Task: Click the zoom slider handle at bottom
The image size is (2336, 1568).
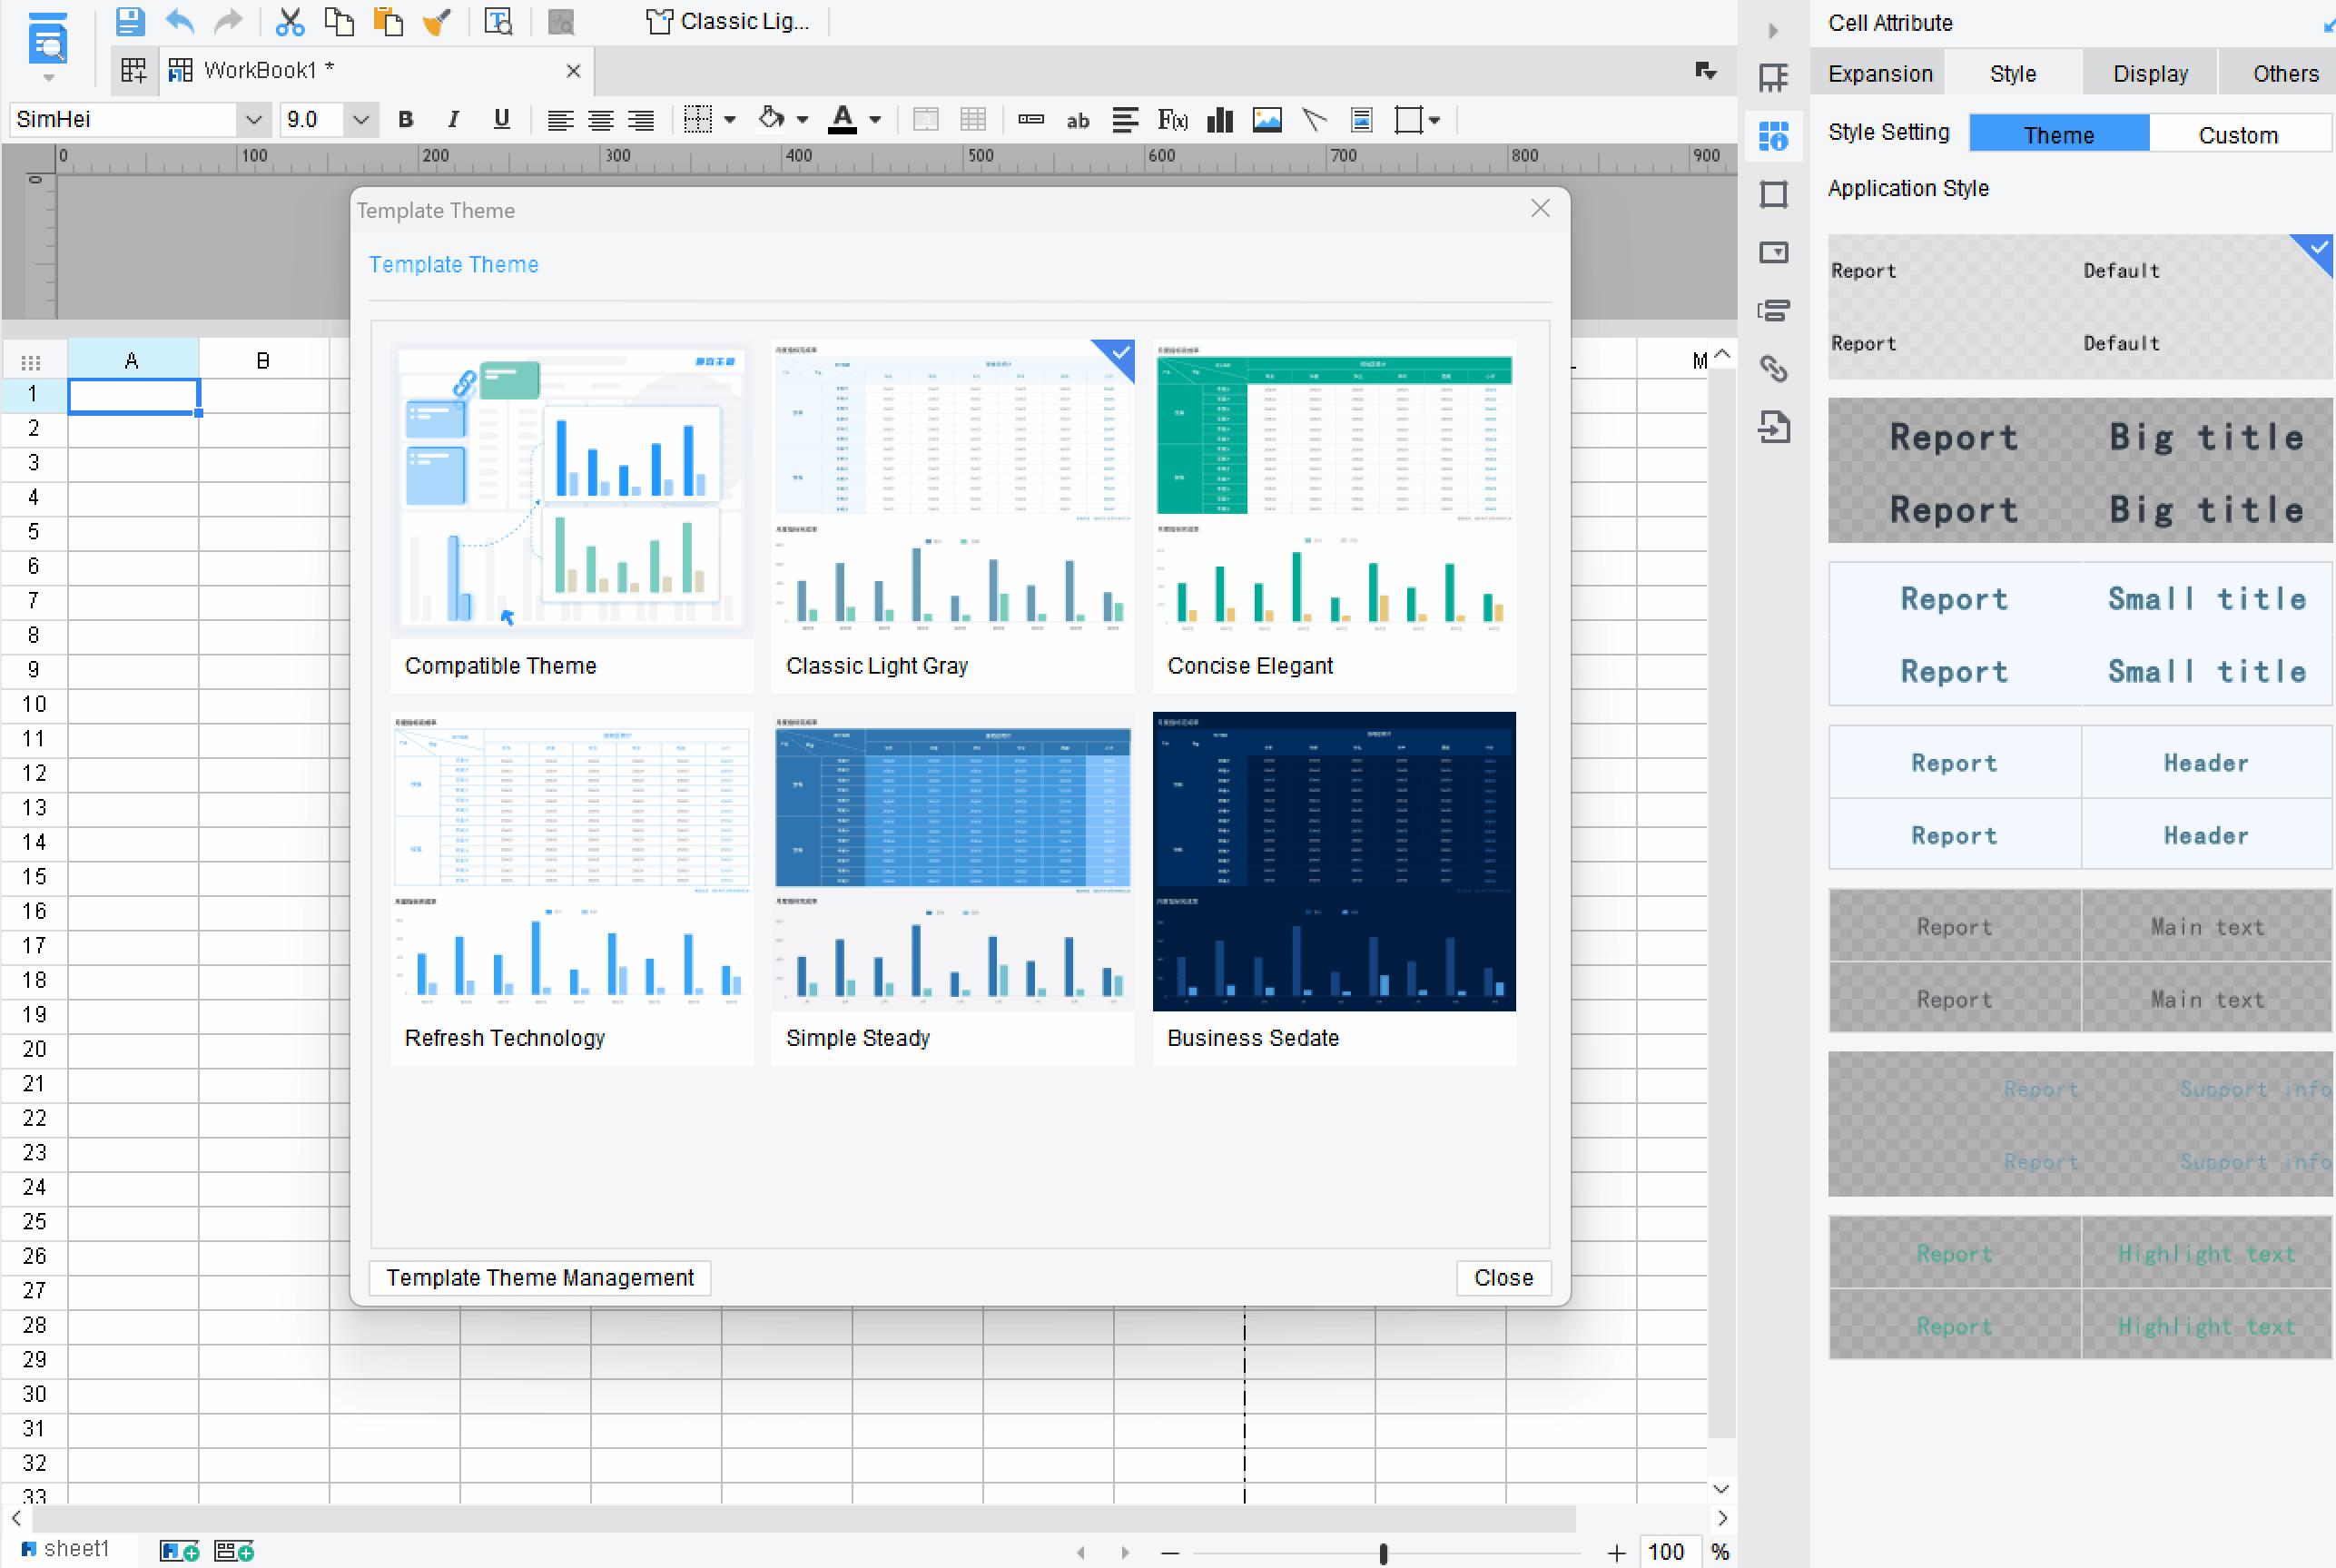Action: pos(1383,1552)
